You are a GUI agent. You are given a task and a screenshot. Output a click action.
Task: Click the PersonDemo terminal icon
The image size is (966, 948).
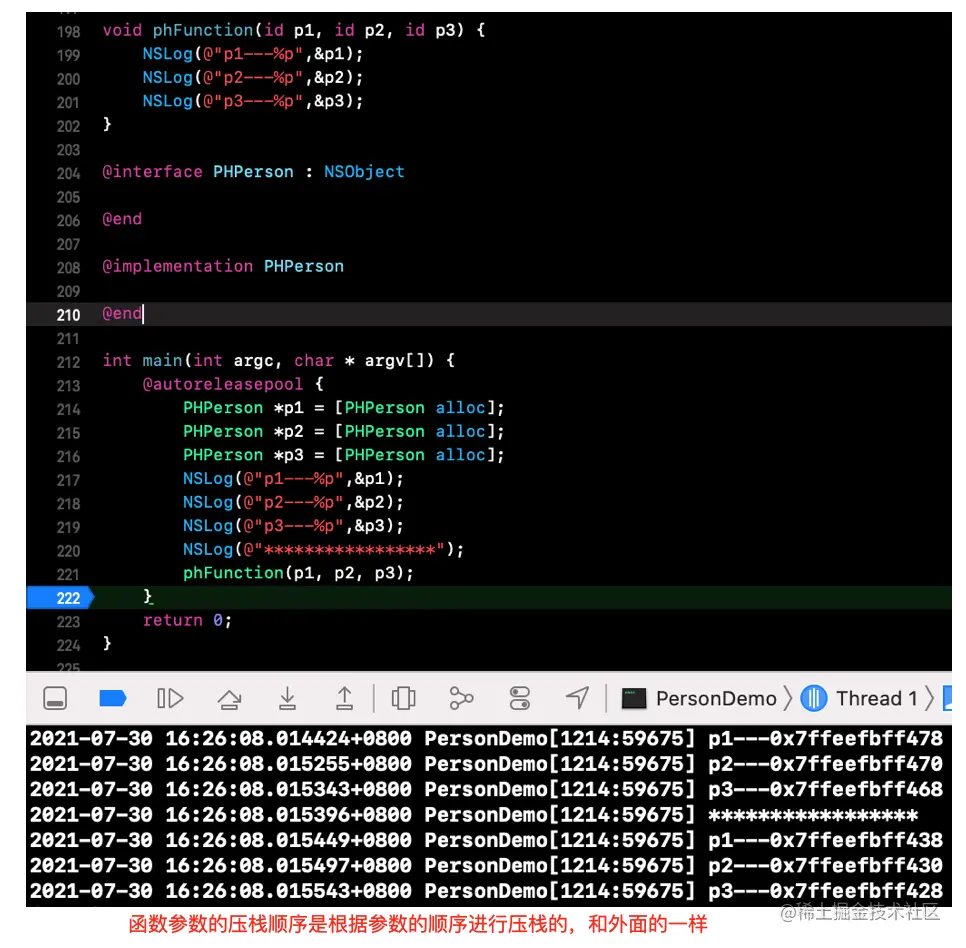pos(633,699)
